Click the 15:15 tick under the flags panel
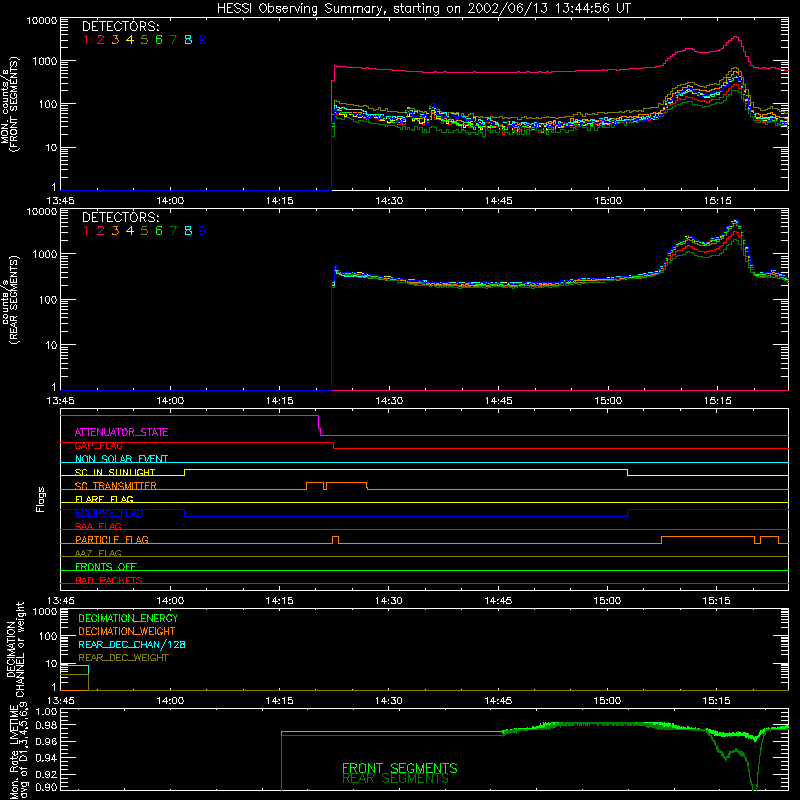800x800 pixels. click(x=716, y=601)
